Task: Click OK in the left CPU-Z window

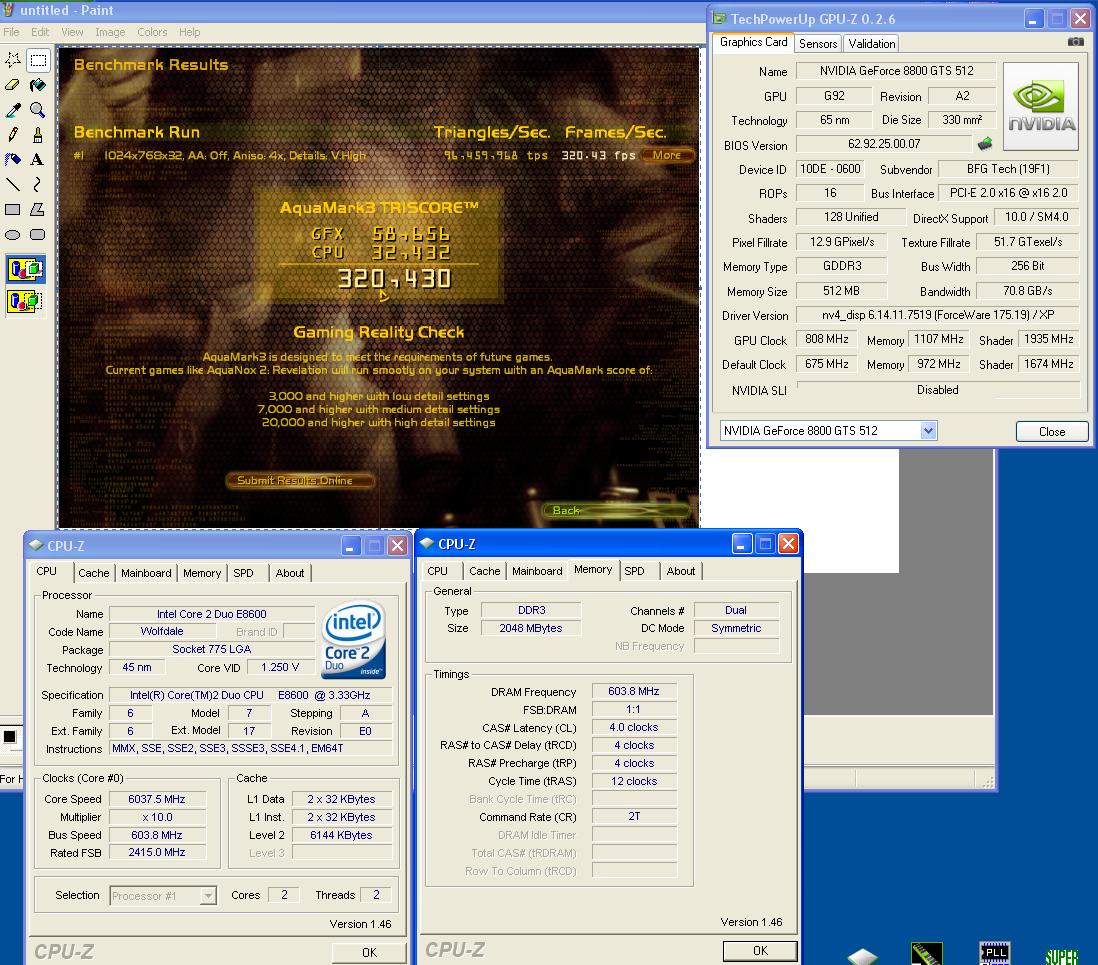Action: (x=369, y=952)
